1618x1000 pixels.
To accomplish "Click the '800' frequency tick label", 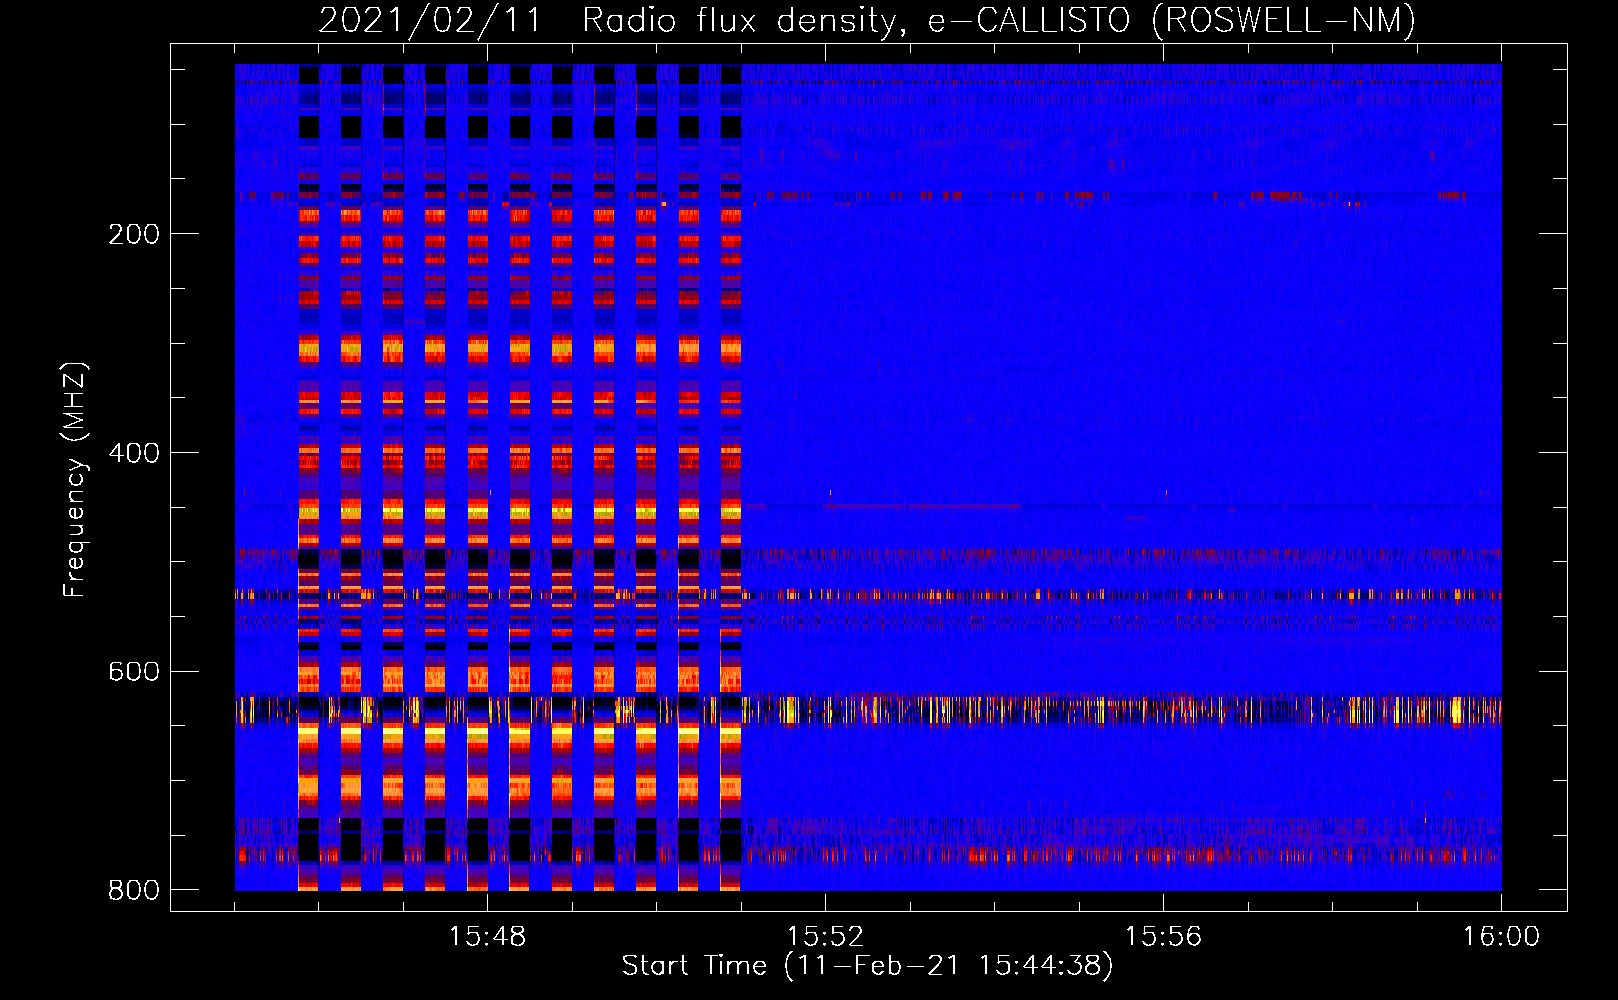I will pos(134,890).
